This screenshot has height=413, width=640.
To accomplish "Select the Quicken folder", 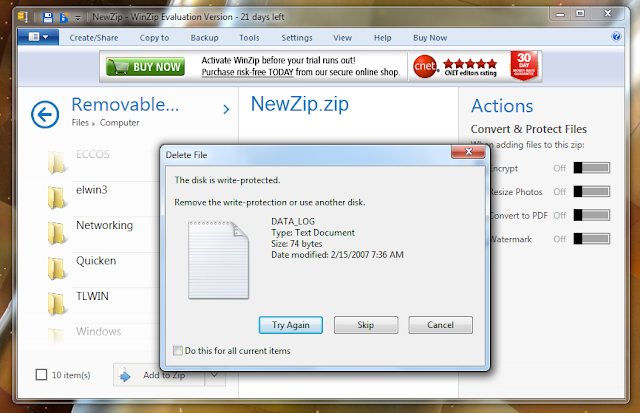I will pos(96,261).
